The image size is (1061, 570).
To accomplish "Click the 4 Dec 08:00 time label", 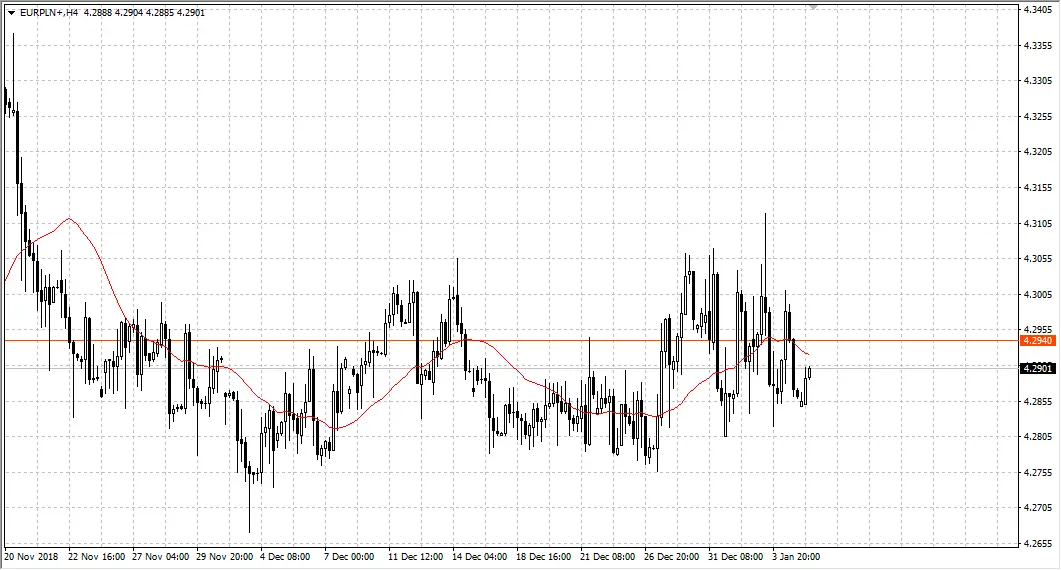I will click(285, 556).
